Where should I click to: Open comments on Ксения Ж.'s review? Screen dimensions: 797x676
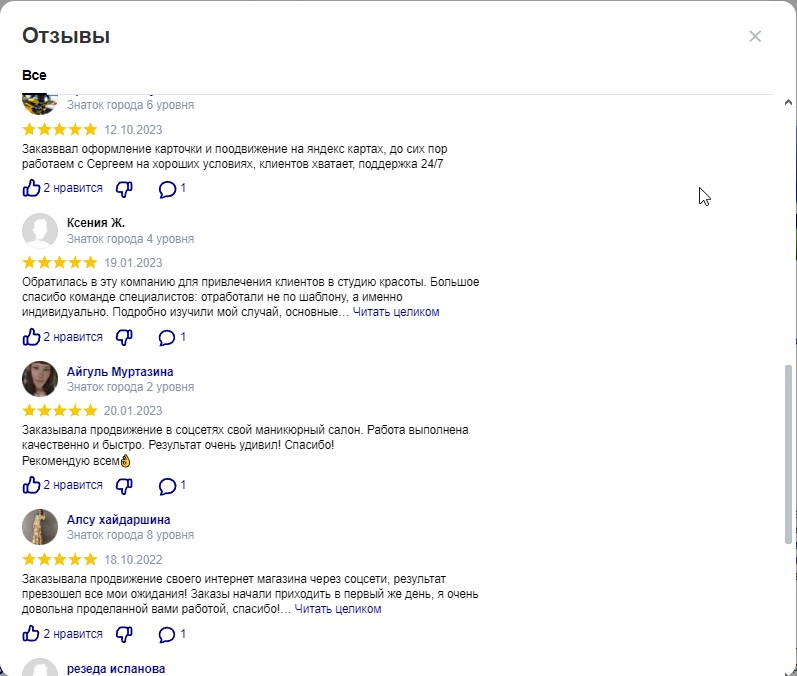[168, 337]
